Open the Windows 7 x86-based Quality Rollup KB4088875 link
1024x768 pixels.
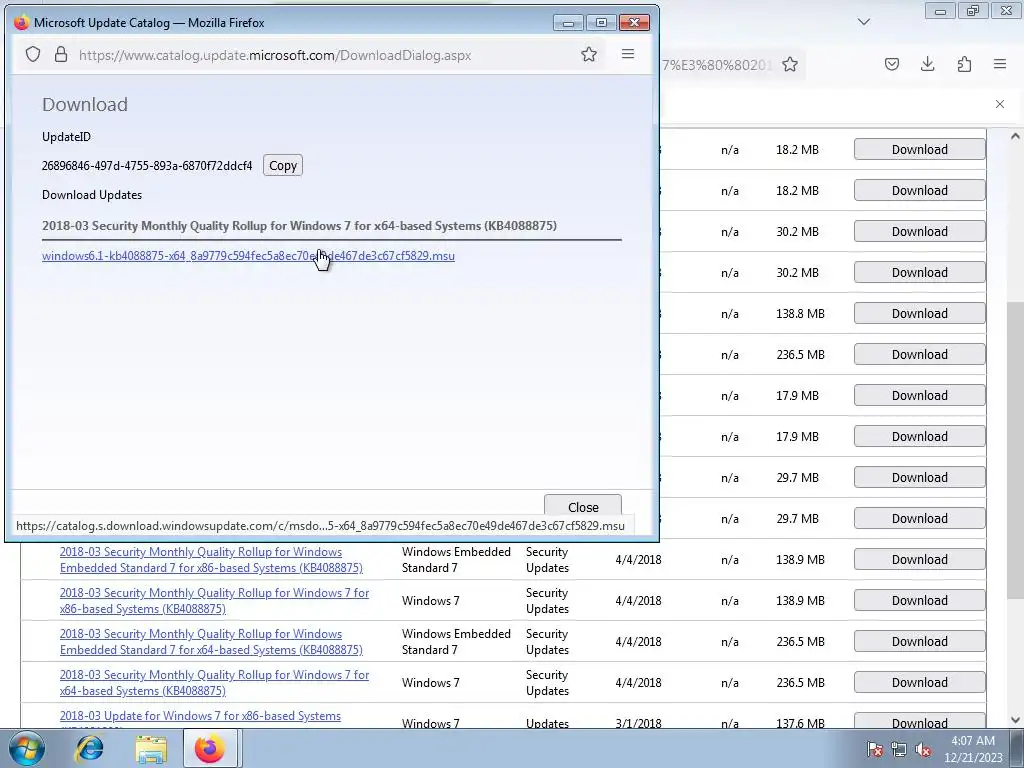coord(214,601)
